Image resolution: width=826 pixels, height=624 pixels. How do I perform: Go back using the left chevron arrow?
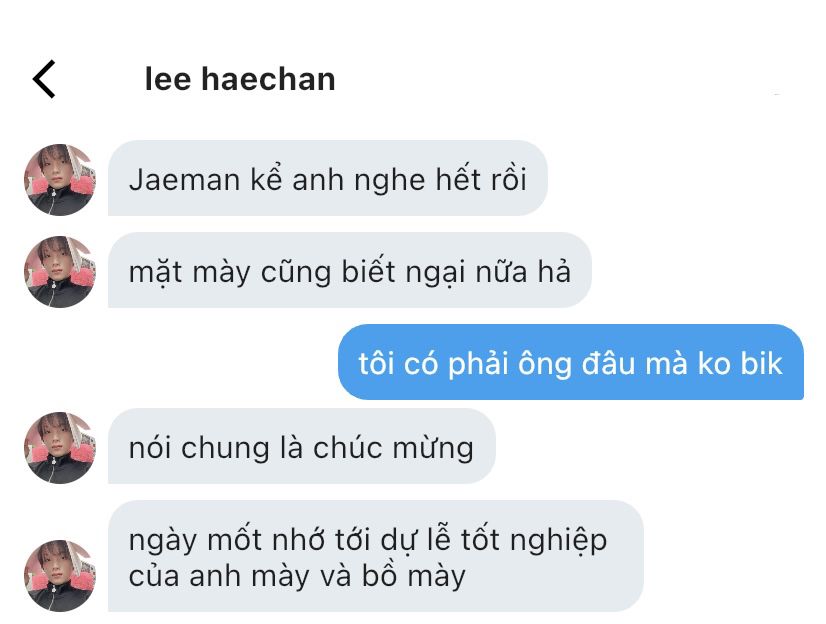tap(44, 79)
